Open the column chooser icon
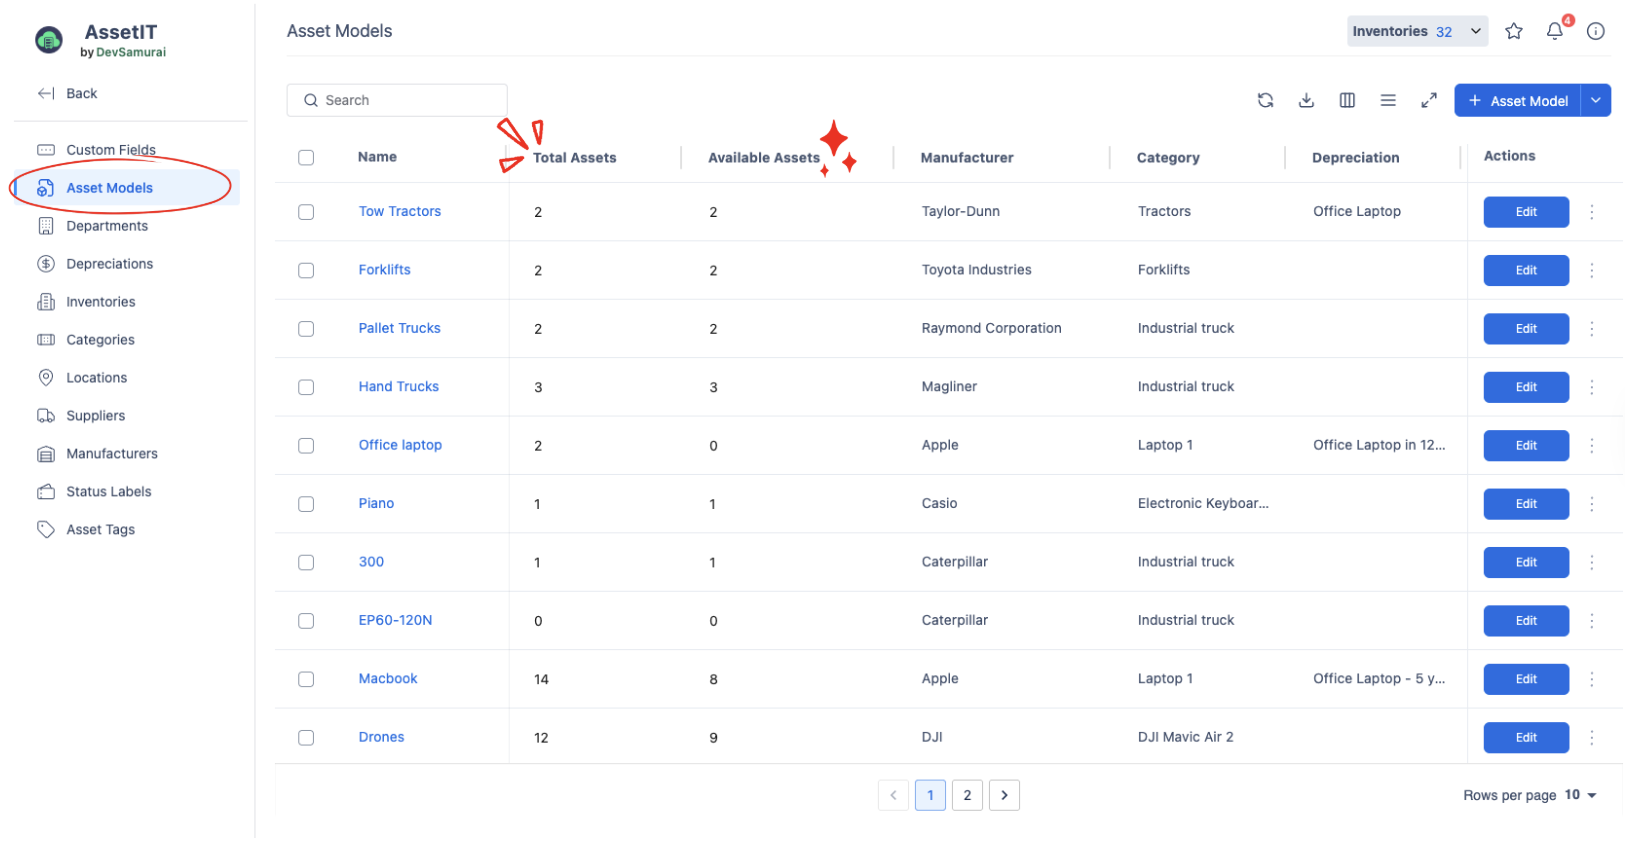Viewport: 1642px width, 842px height. coord(1347,100)
